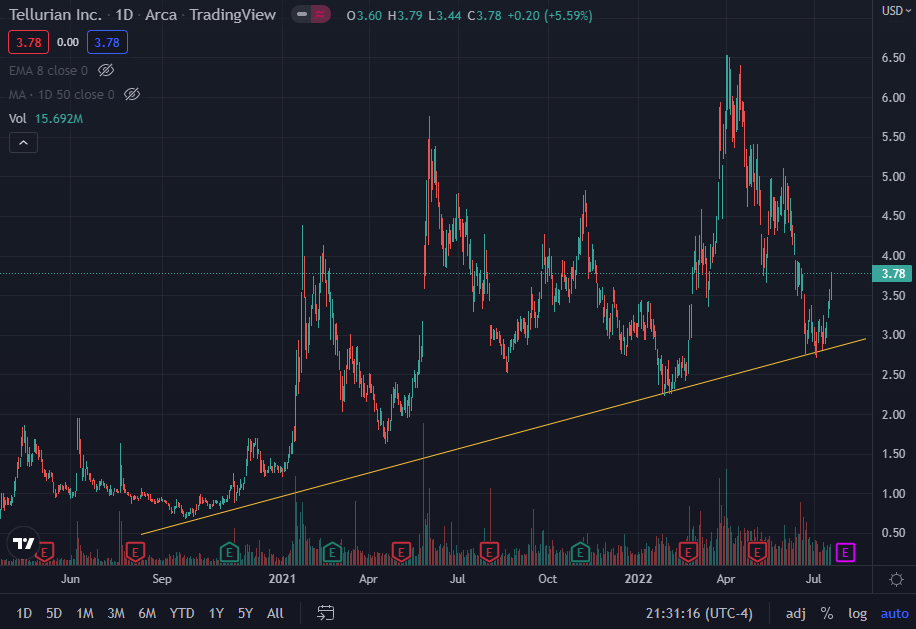The height and width of the screenshot is (629, 916).
Task: Click the red earnings marker right of Apr 2021
Action: coord(401,552)
